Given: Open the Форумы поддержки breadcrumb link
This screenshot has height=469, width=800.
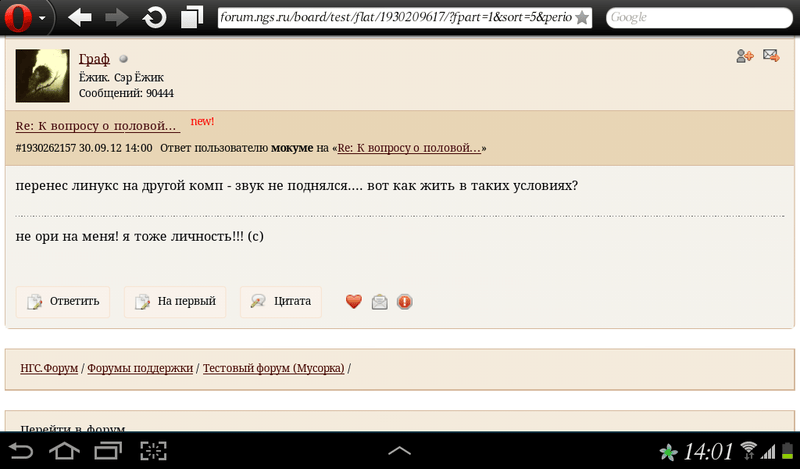Looking at the screenshot, I should coord(140,368).
